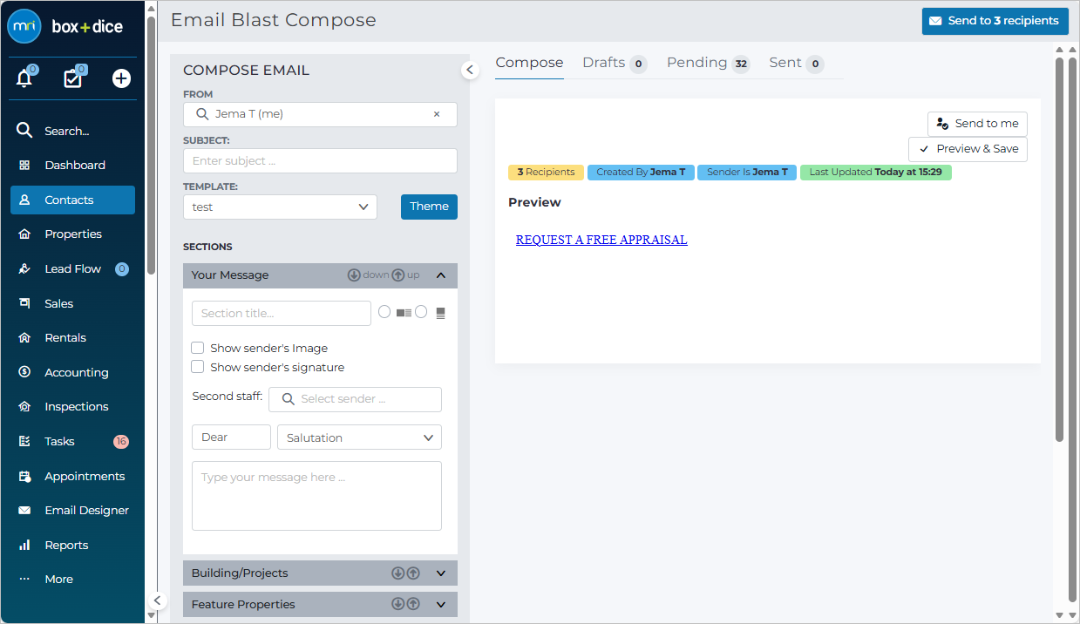Click the Select sender search field
Viewport: 1080px width, 624px height.
pyautogui.click(x=355, y=399)
